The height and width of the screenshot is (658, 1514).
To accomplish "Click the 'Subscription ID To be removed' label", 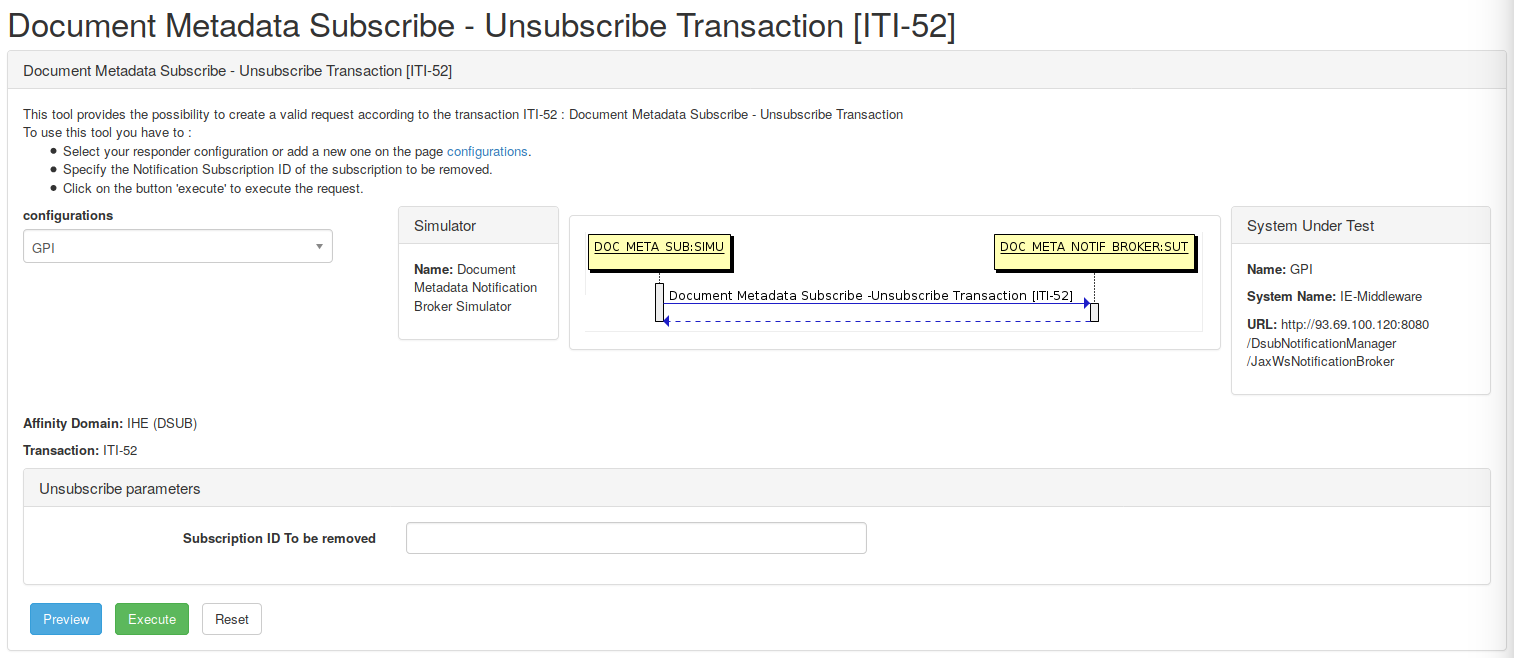I will (x=279, y=538).
